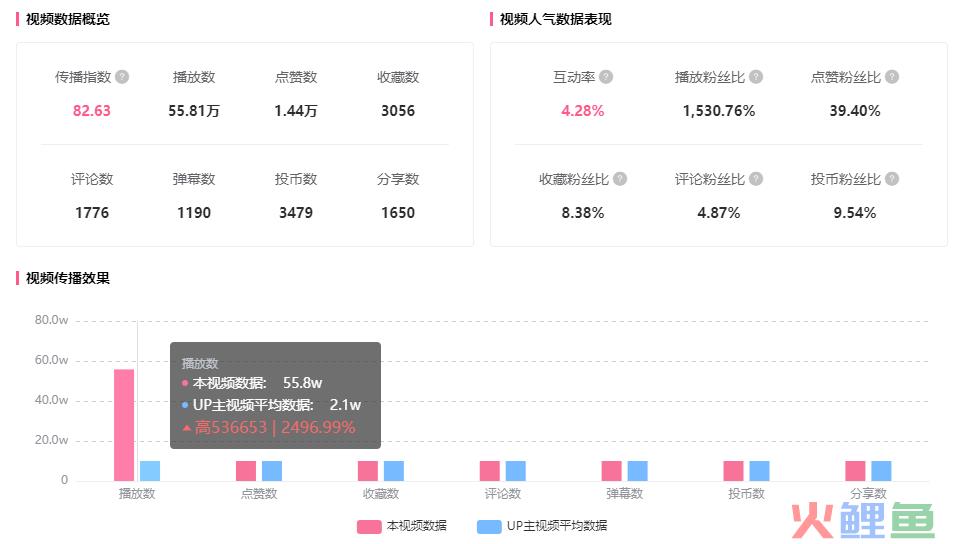Click pink 点赞数 bar in chart

coord(246,471)
